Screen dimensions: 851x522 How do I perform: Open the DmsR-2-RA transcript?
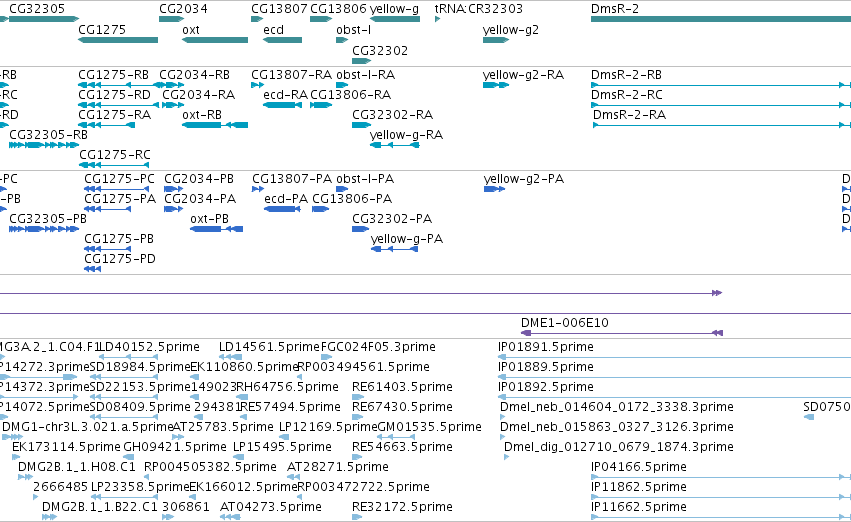point(722,125)
